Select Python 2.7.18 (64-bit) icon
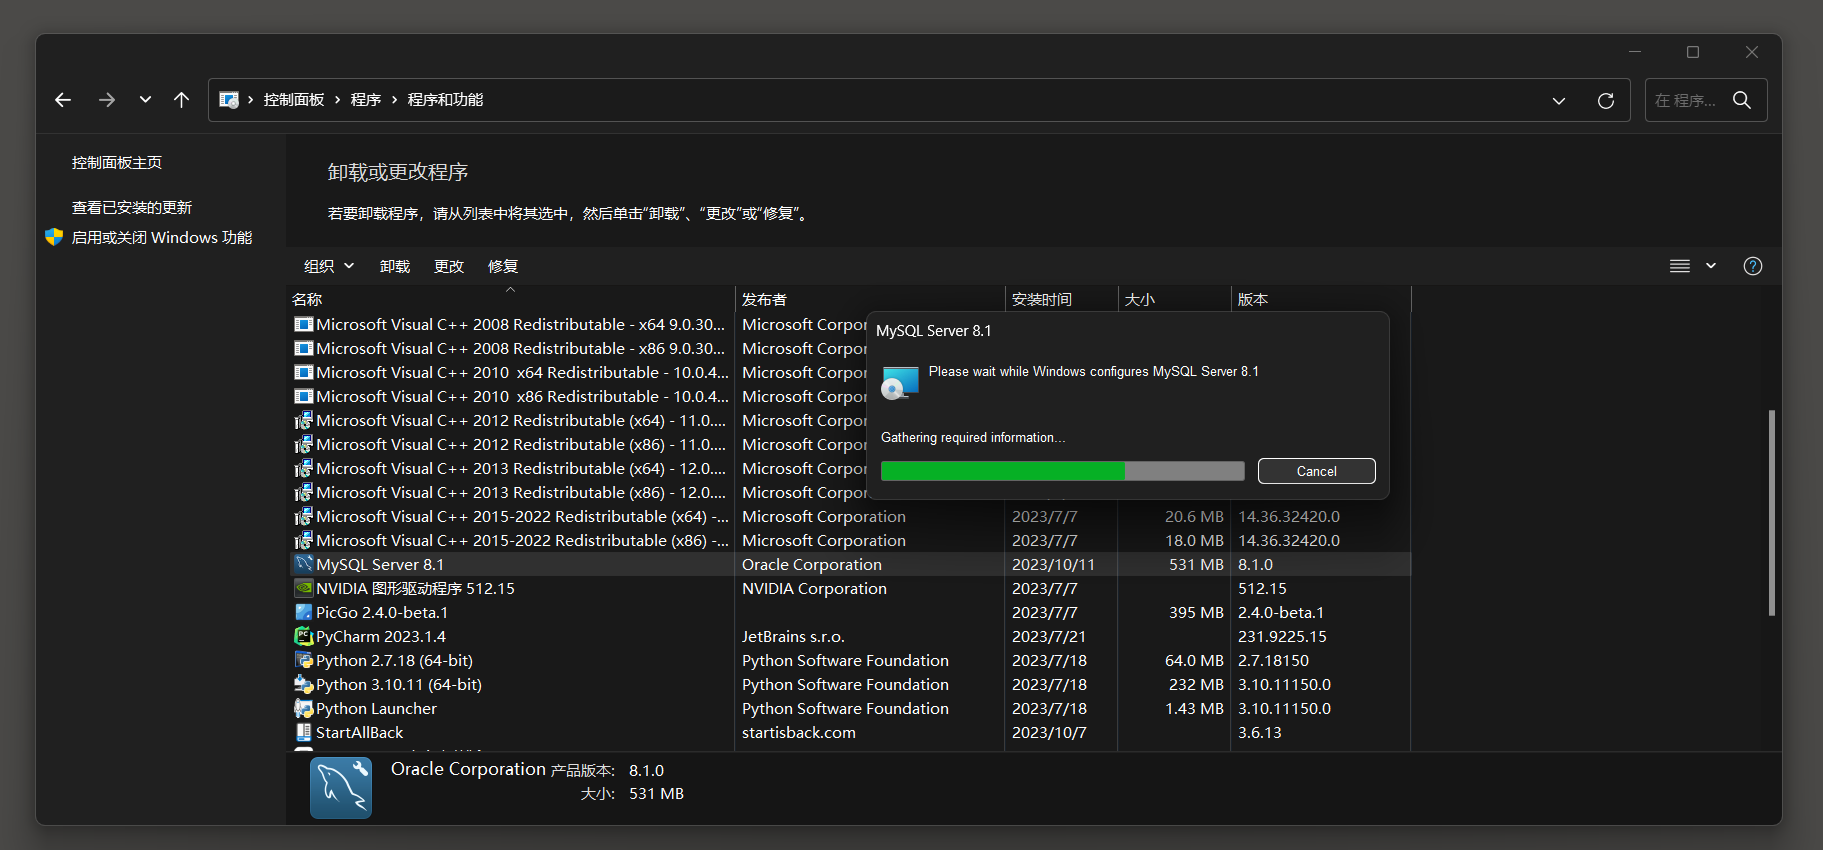The width and height of the screenshot is (1823, 850). (304, 660)
